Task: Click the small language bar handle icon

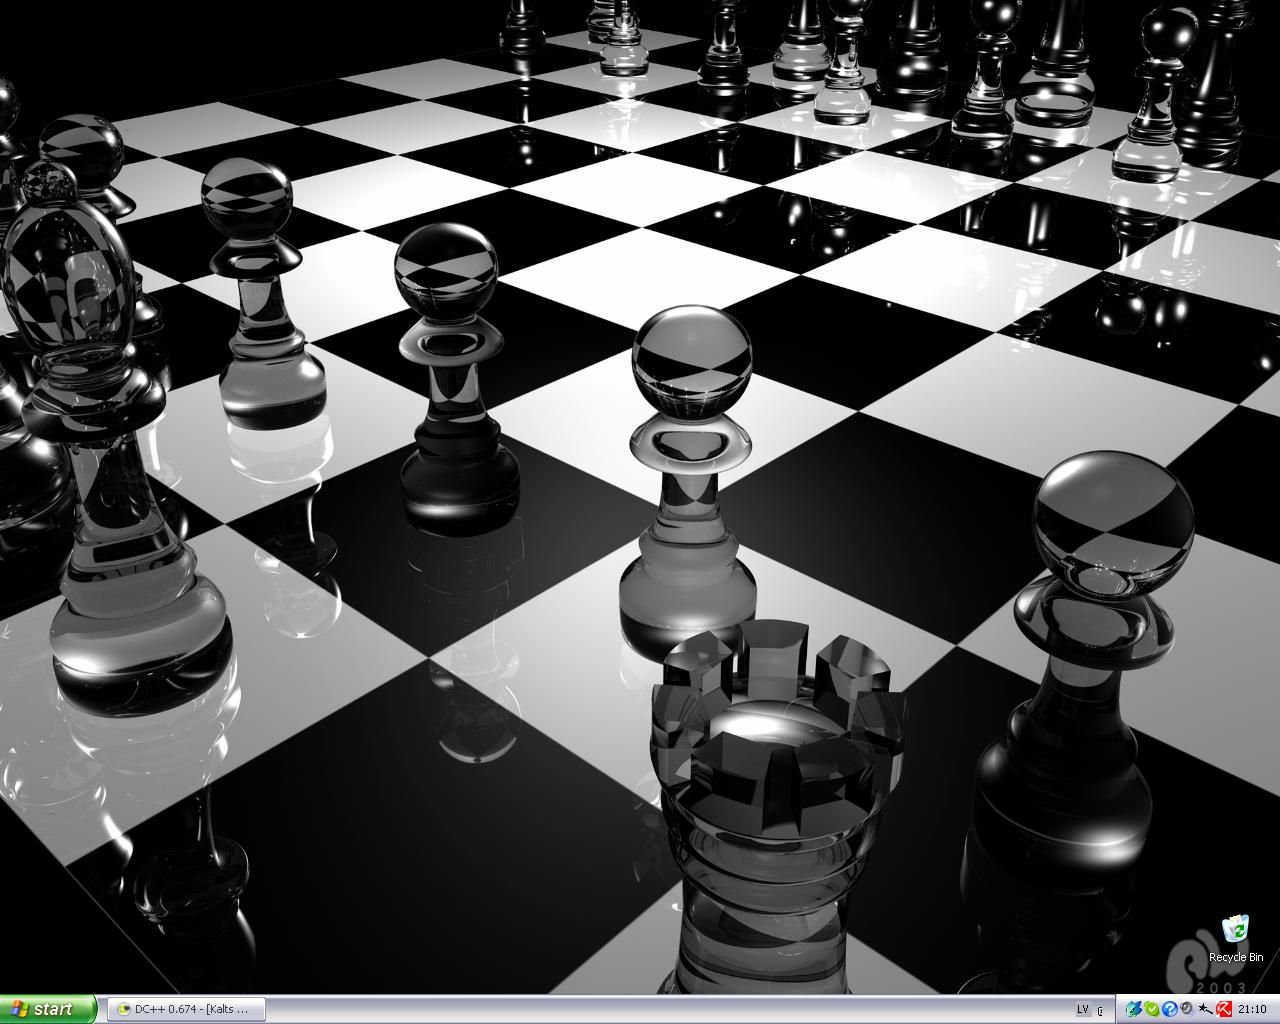Action: click(x=1100, y=1011)
